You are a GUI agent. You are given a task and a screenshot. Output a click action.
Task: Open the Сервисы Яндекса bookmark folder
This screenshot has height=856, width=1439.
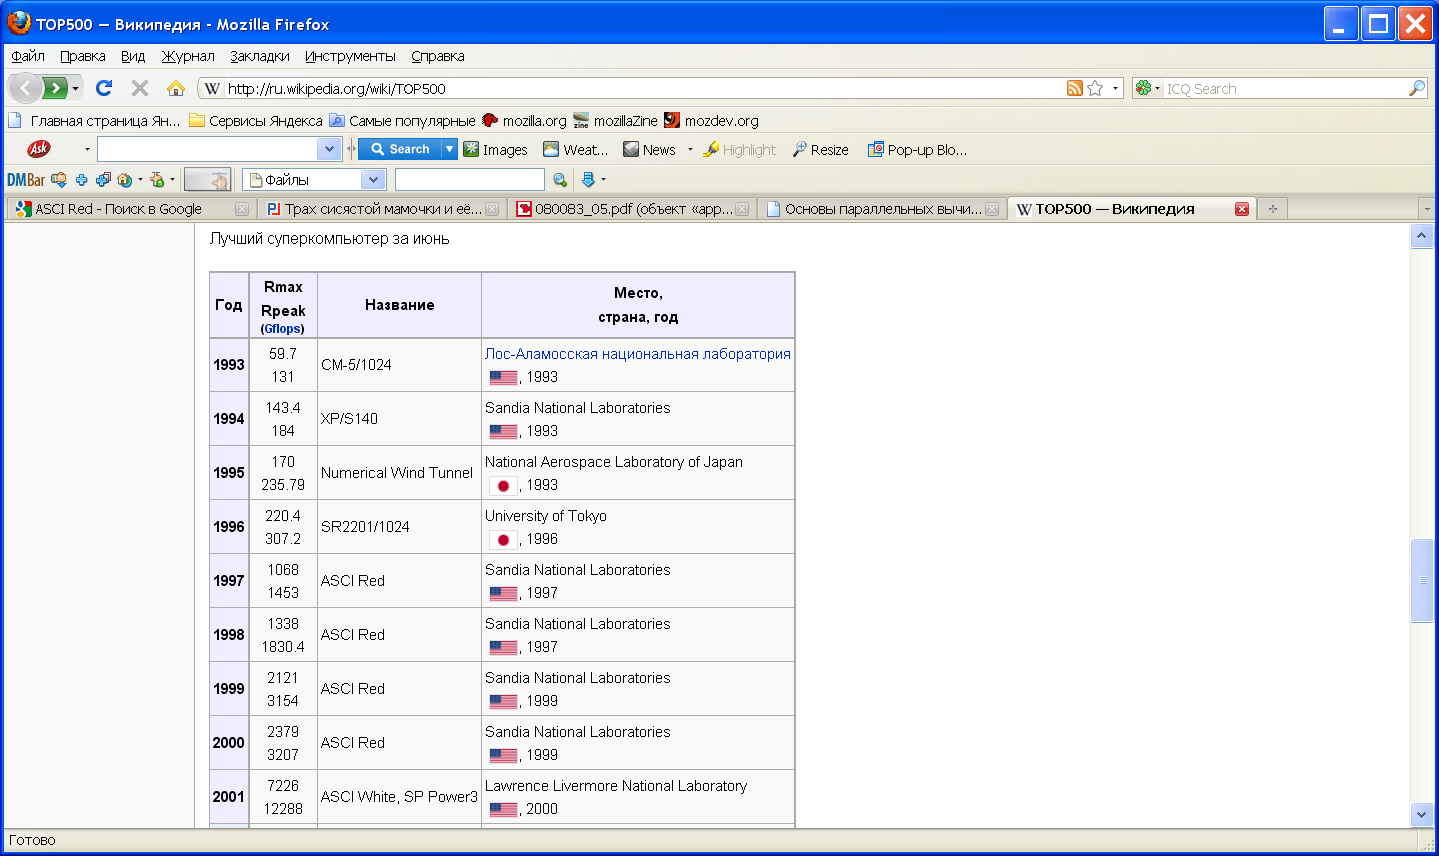click(x=256, y=121)
